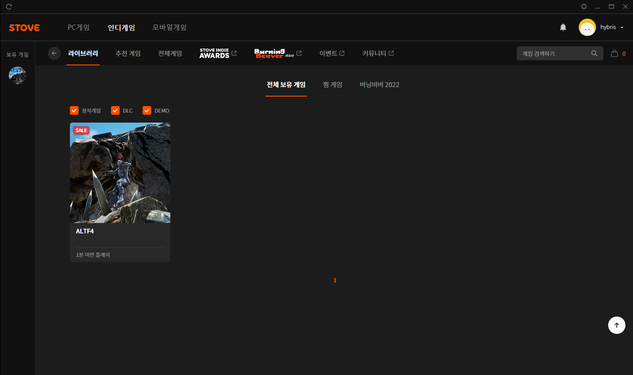633x375 pixels.
Task: Open the STOVE INDIE AWARDS link
Action: (218, 53)
